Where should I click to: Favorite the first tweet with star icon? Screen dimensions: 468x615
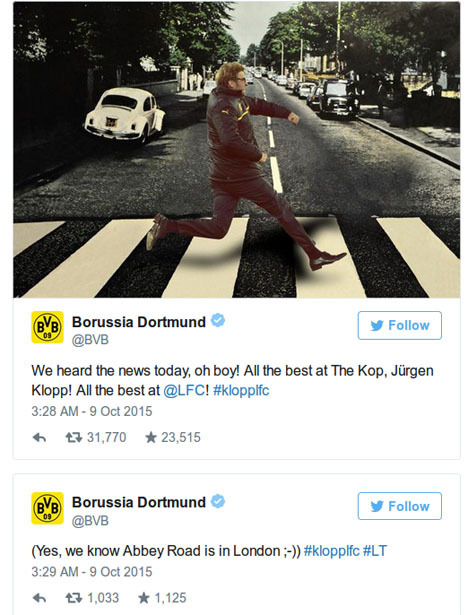[151, 437]
